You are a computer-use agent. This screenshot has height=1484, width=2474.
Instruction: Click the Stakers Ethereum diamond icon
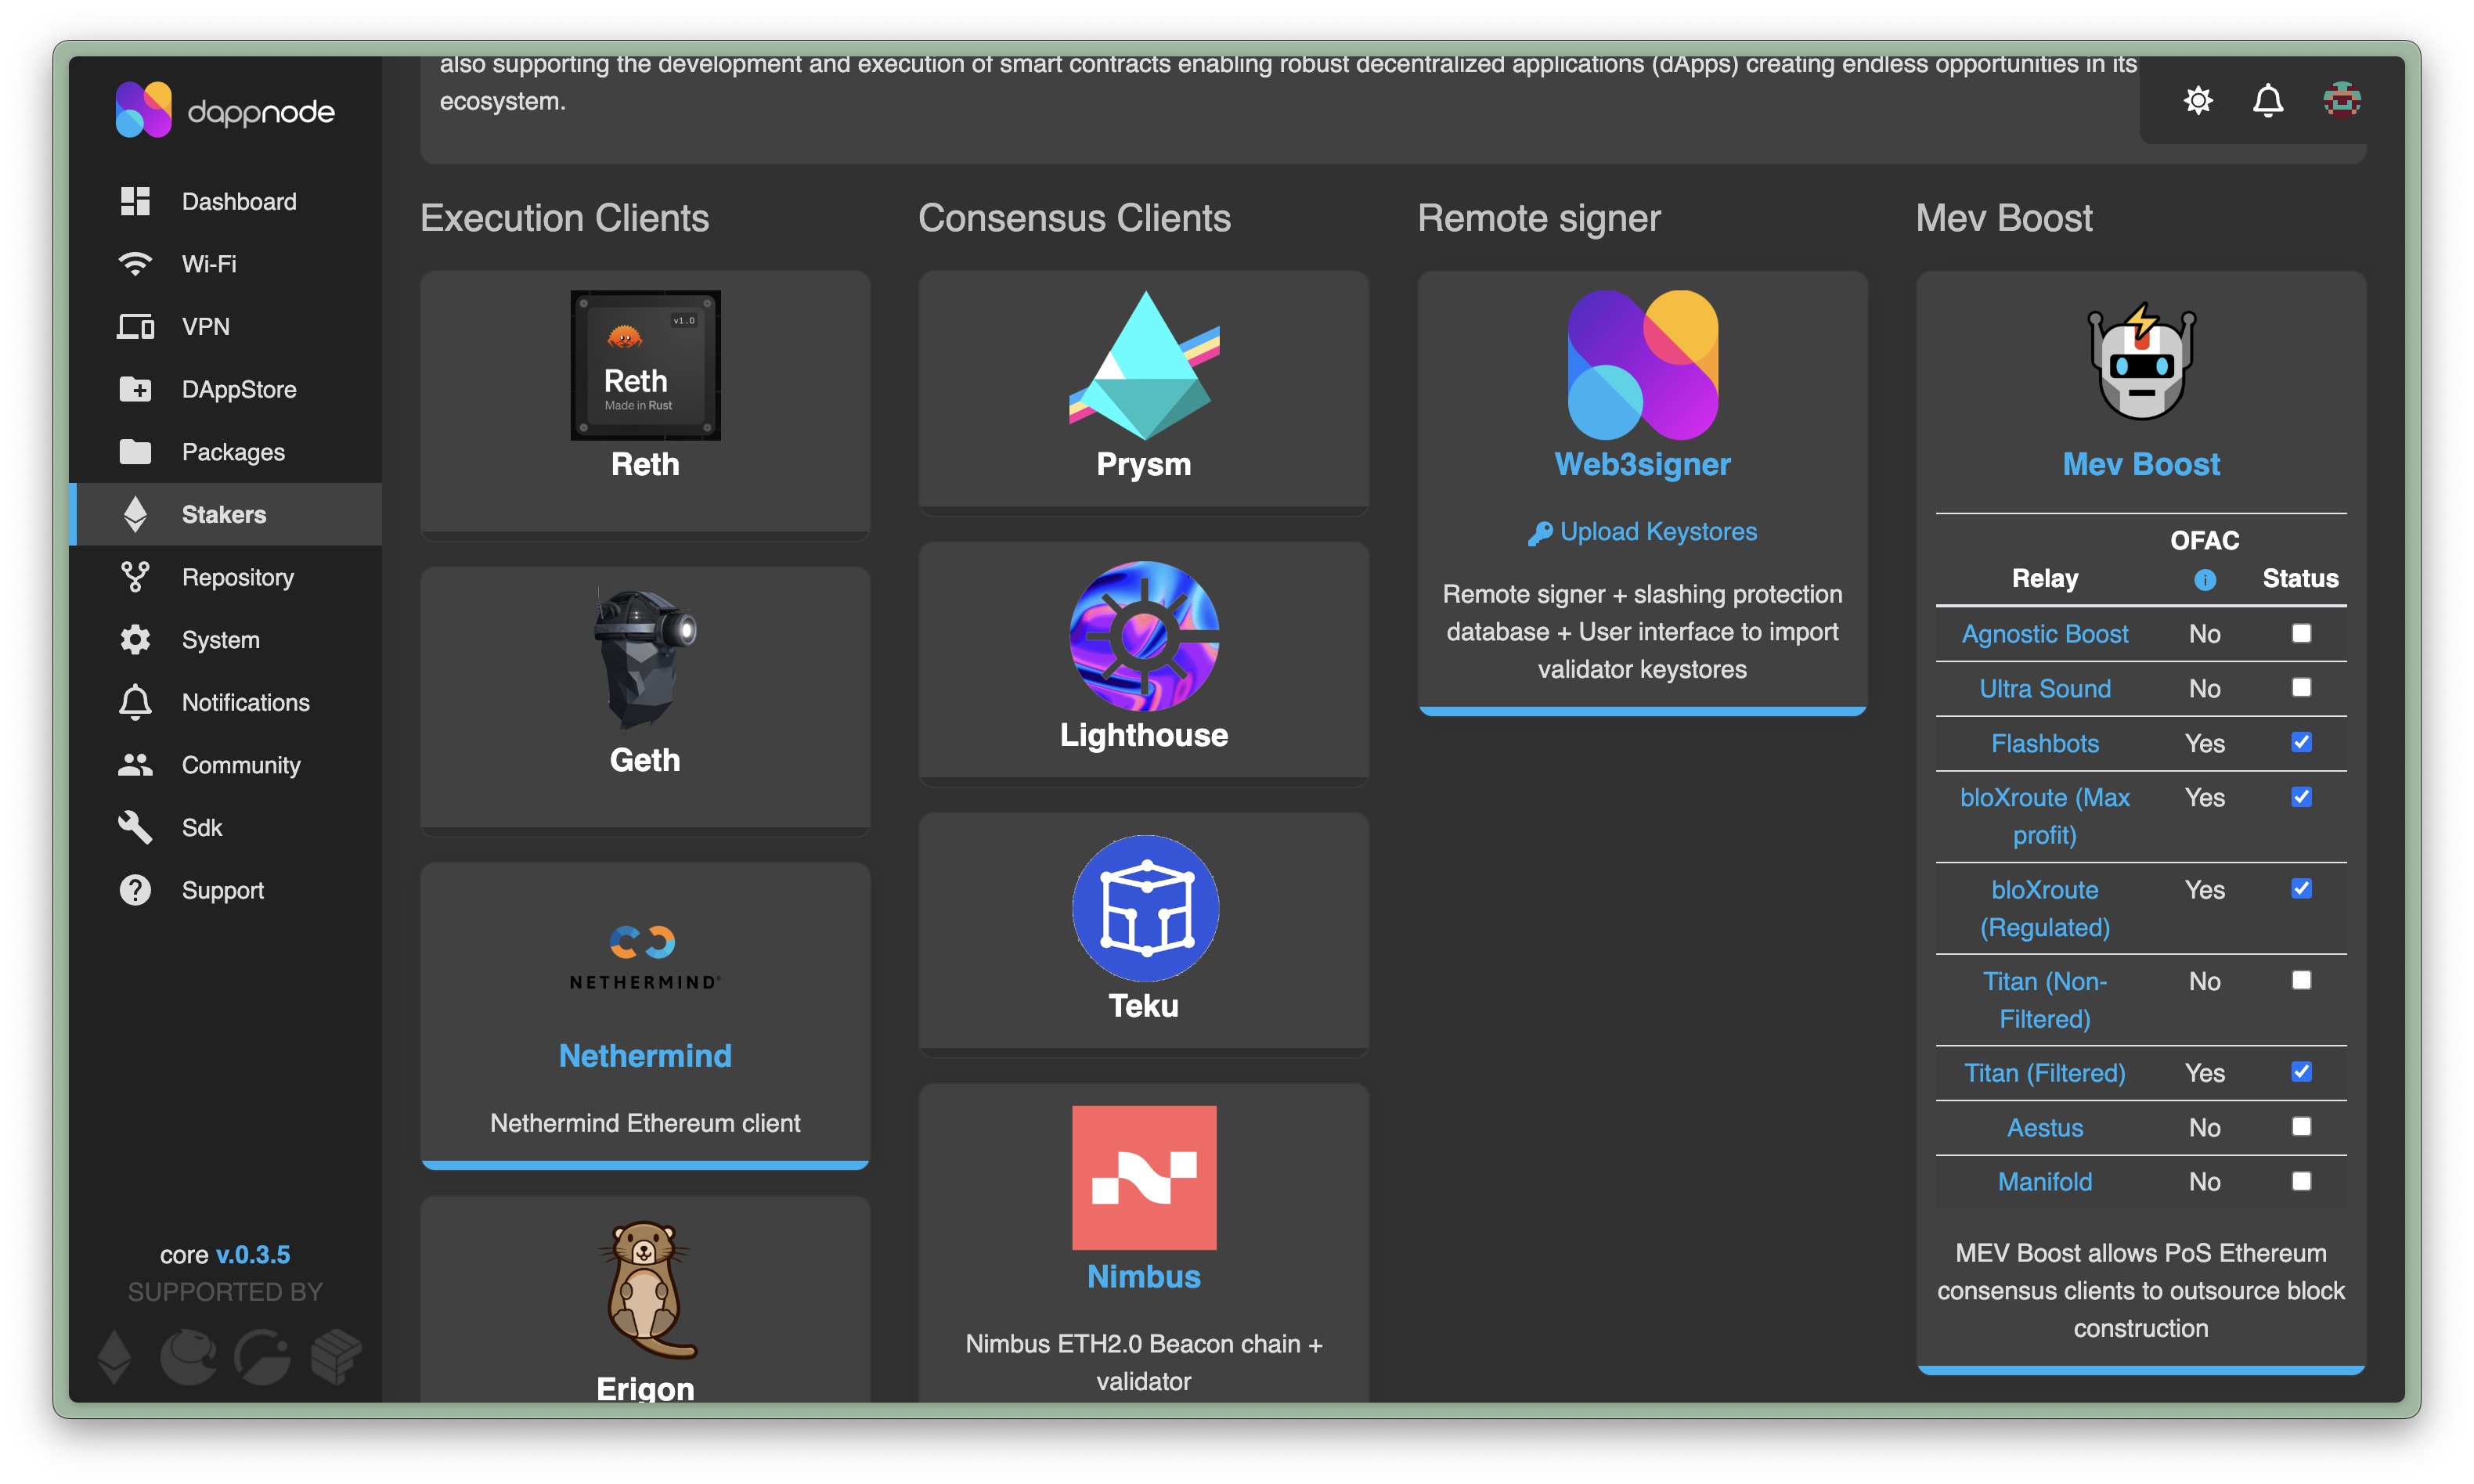(x=135, y=514)
